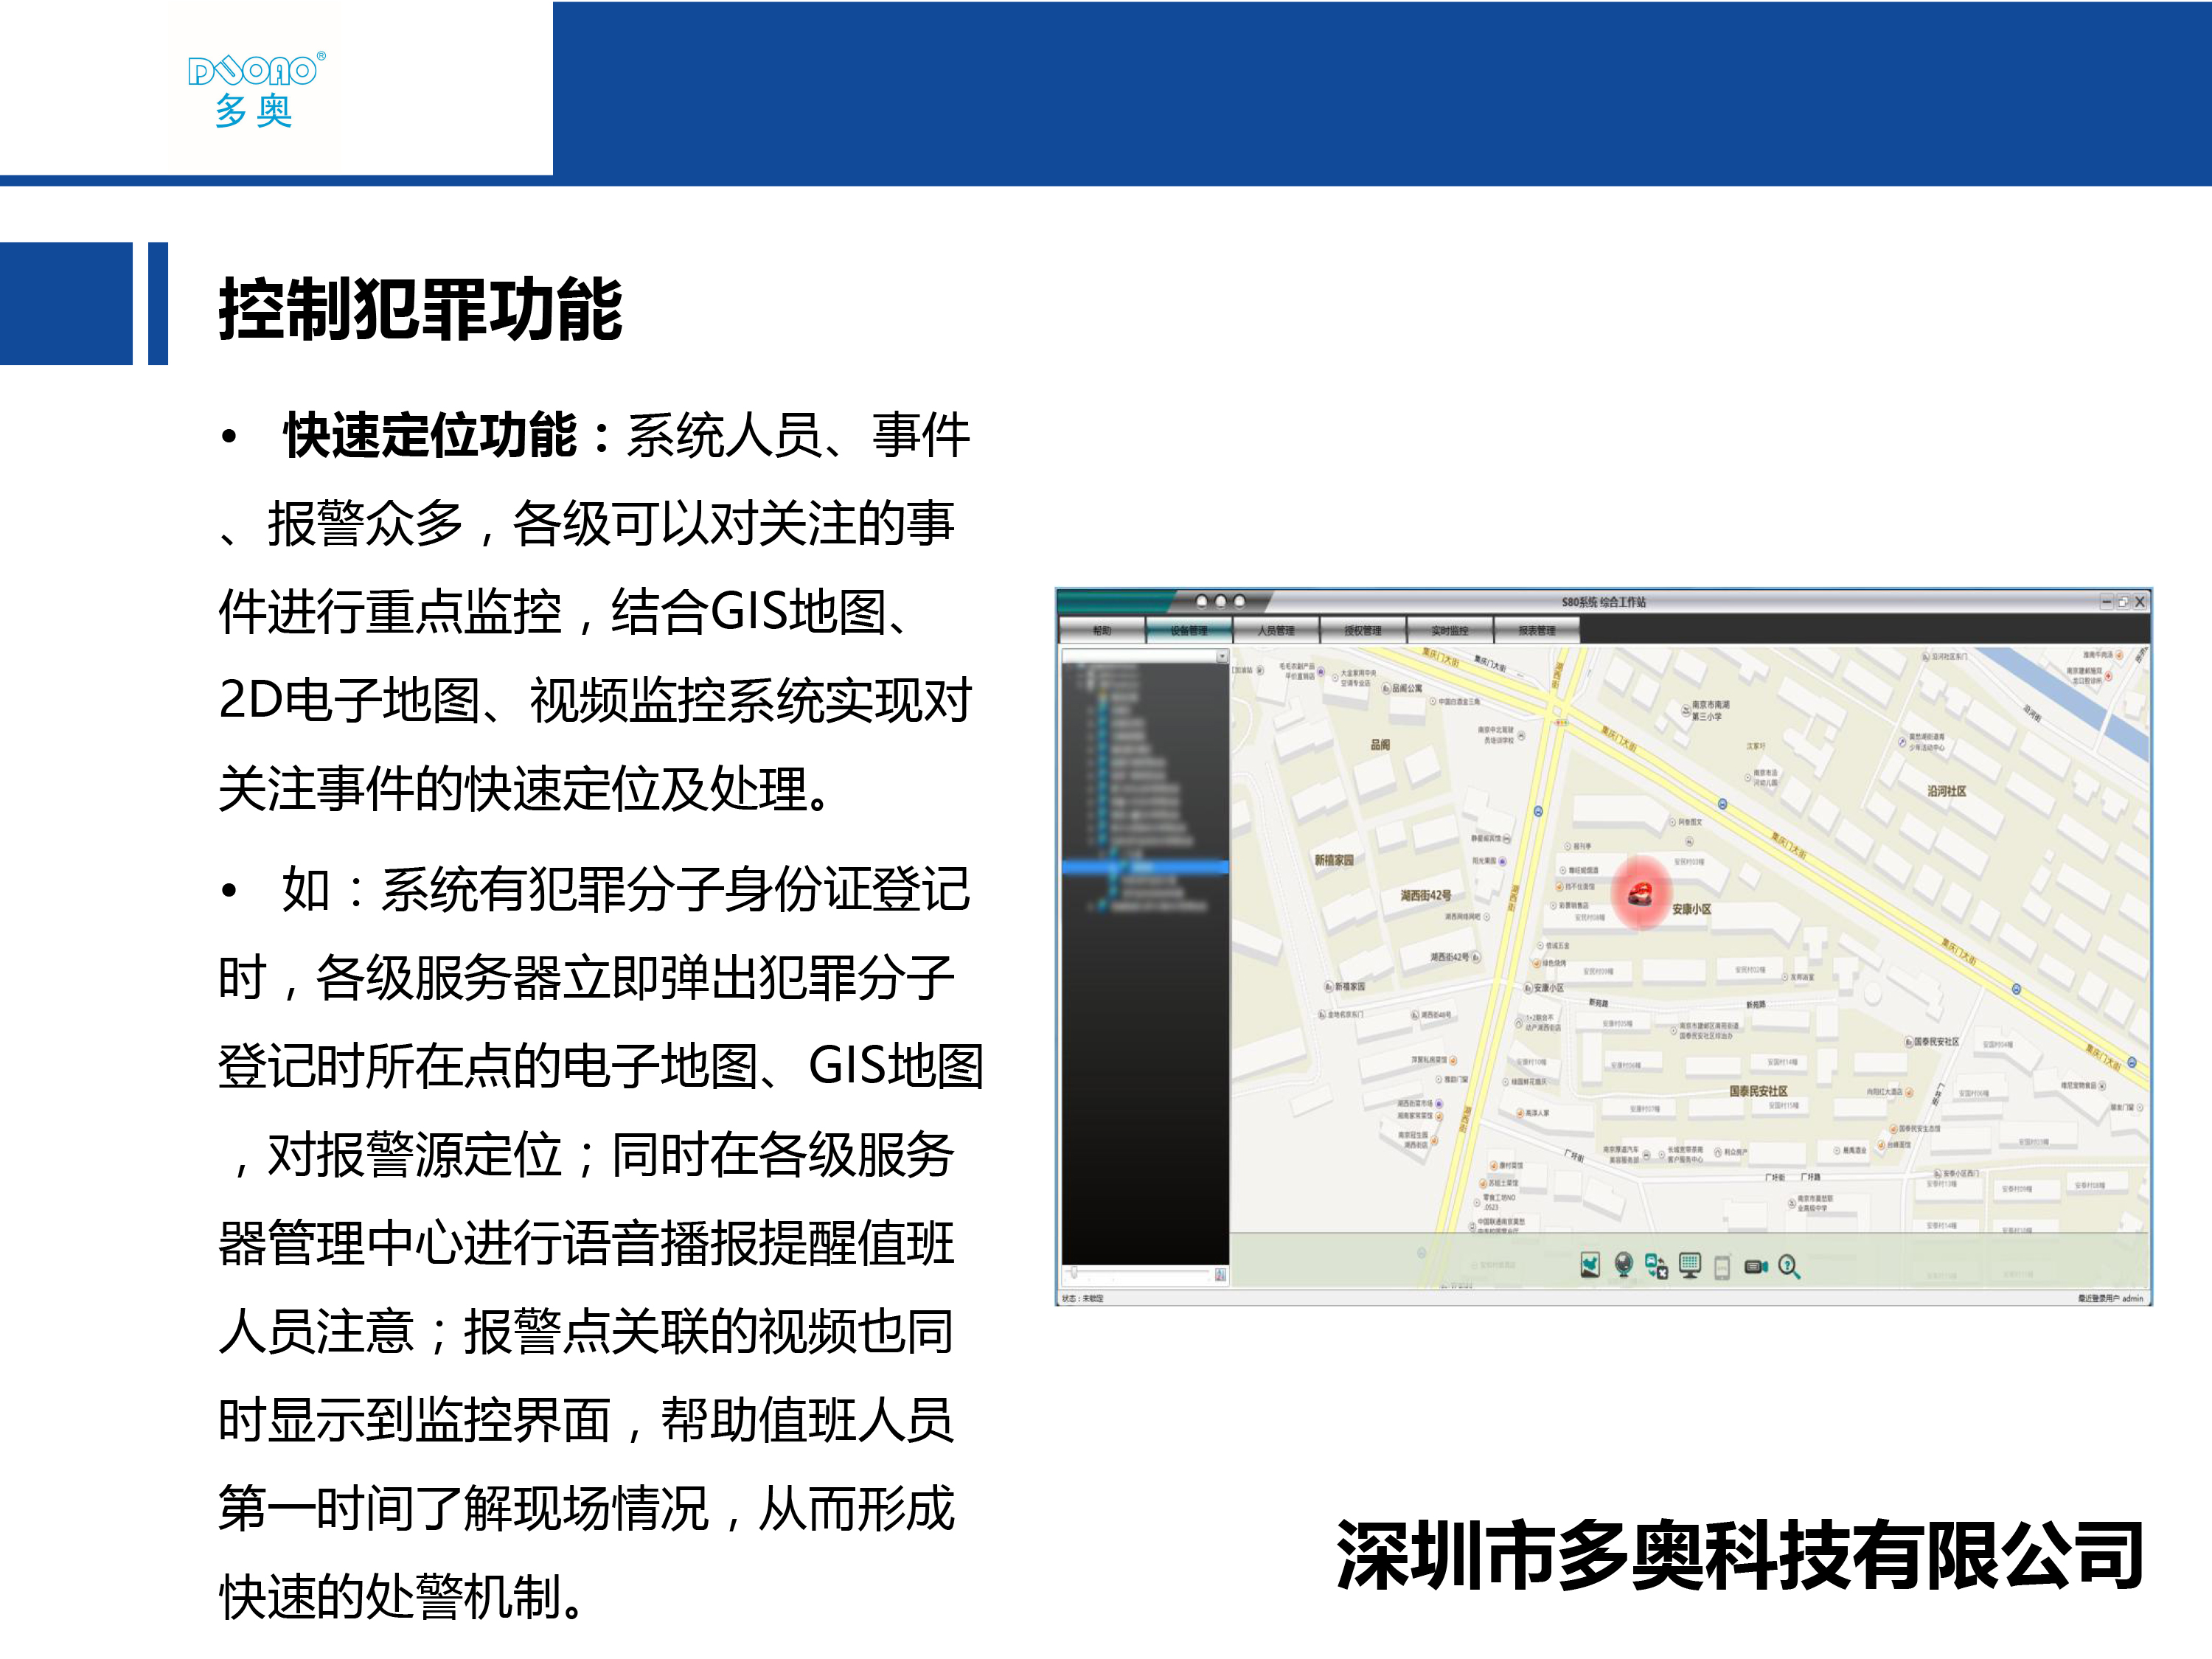Viewport: 2212px width, 1659px height.
Task: Click the 南京市南湖第三小学 school marker
Action: click(x=1686, y=711)
